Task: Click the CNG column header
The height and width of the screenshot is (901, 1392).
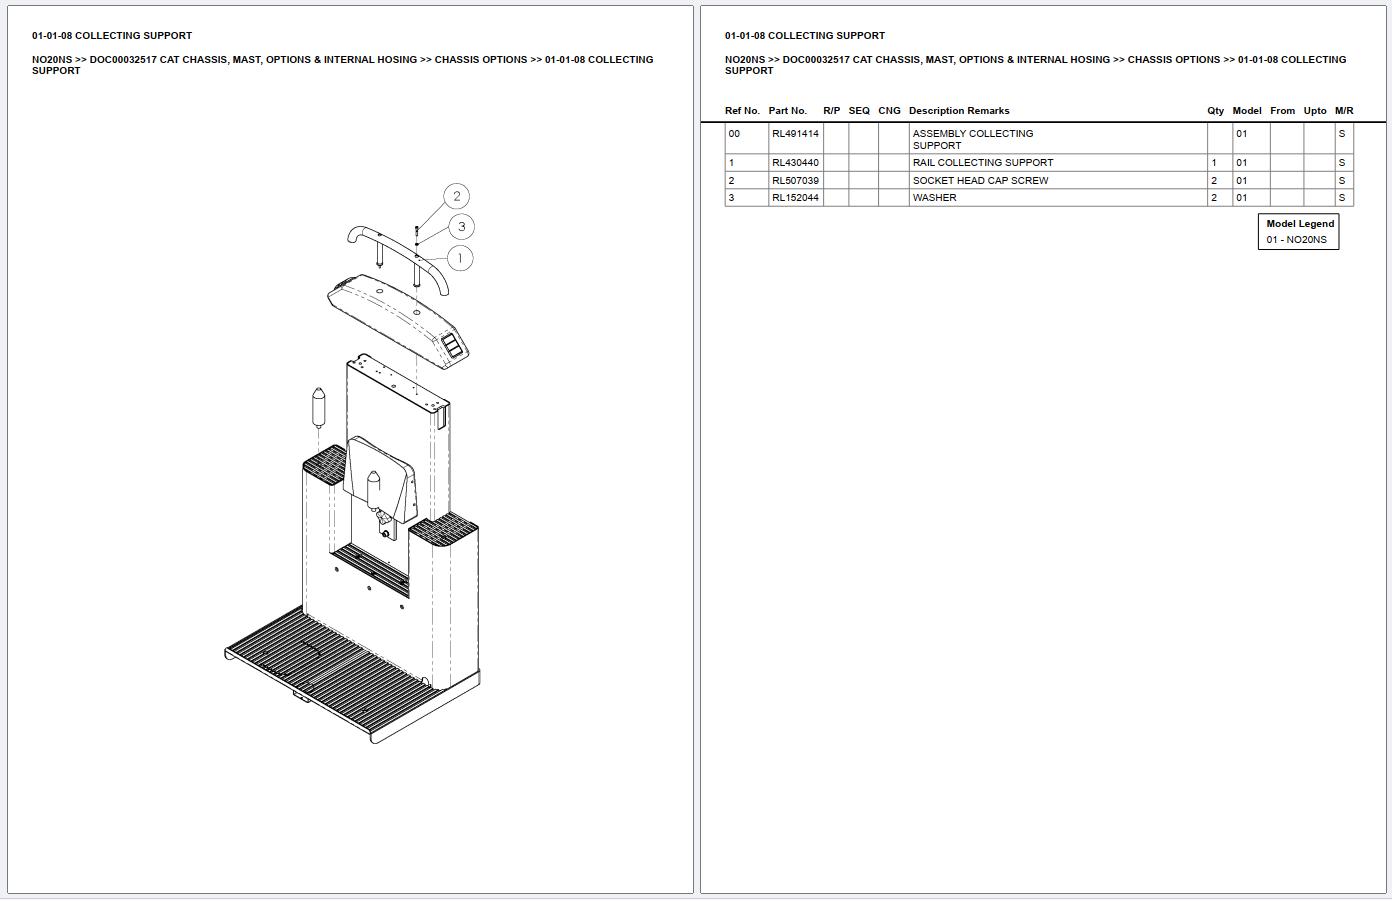Action: 889,111
